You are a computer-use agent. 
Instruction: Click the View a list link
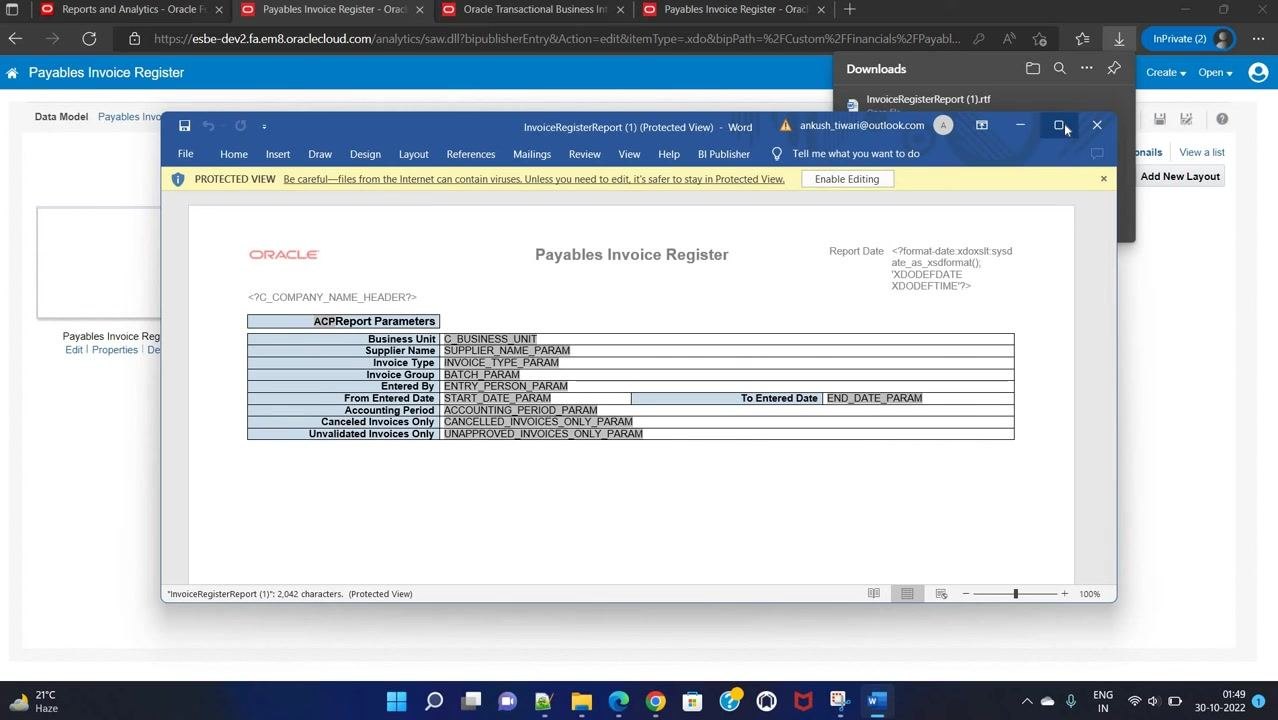pos(1202,153)
